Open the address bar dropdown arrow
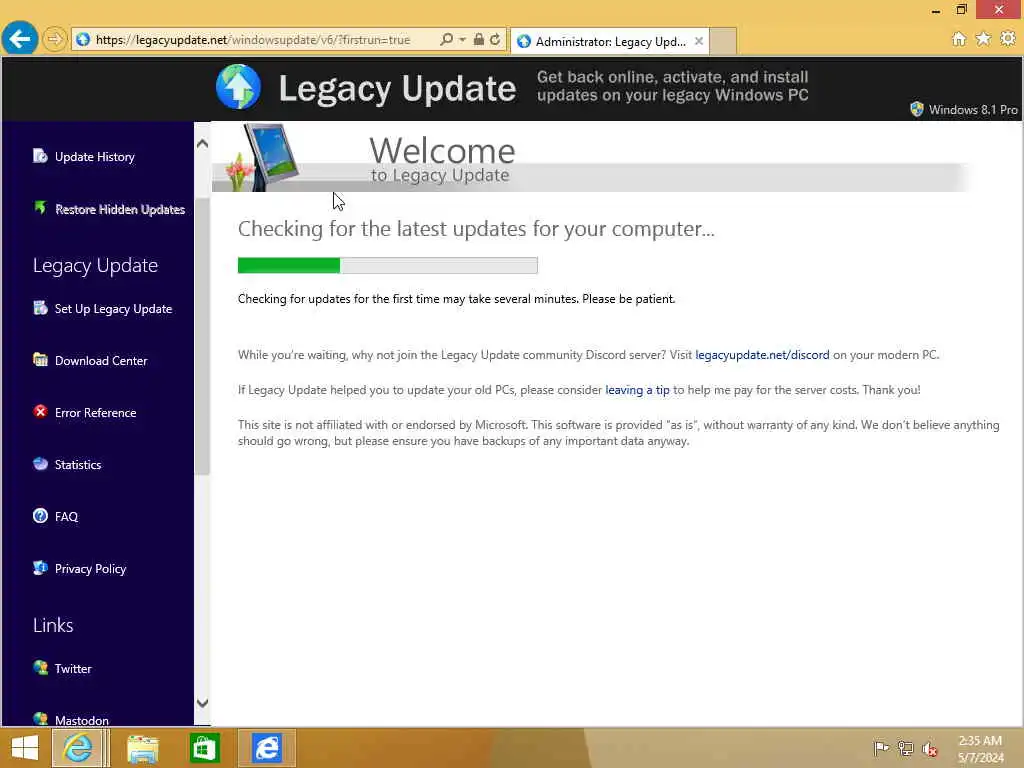Viewport: 1024px width, 768px height. click(462, 40)
